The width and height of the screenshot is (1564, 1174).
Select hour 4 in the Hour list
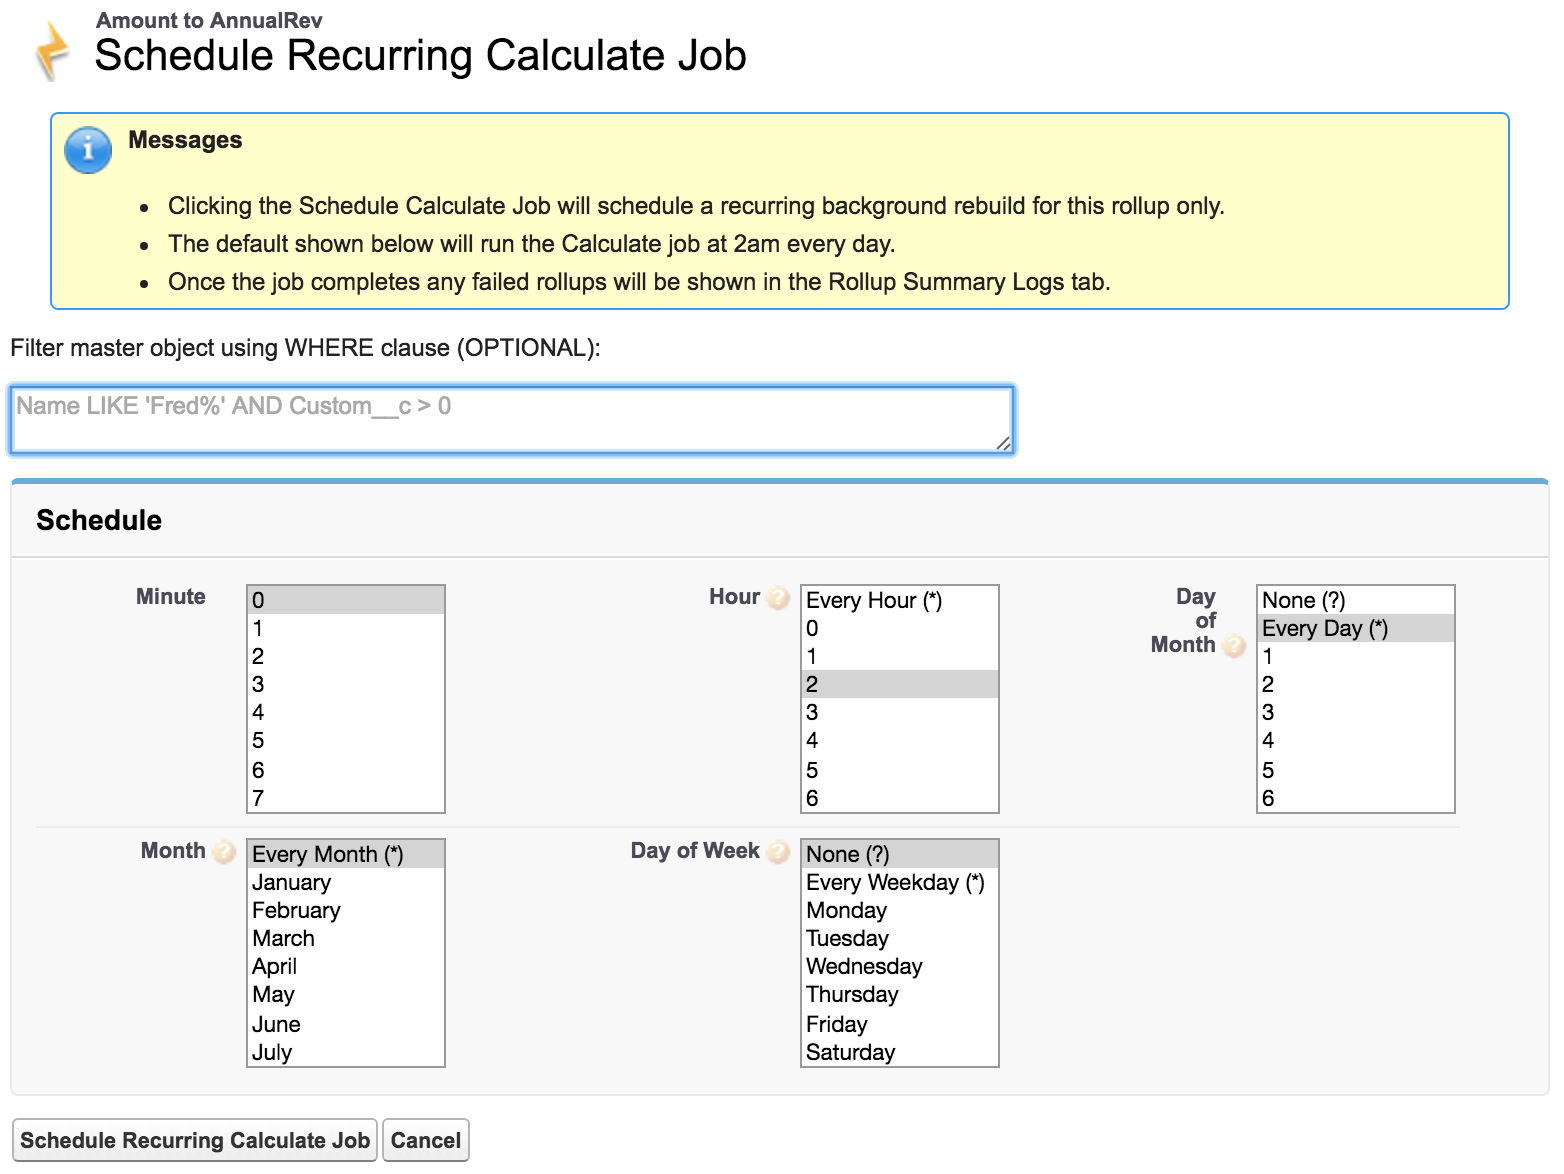click(898, 741)
